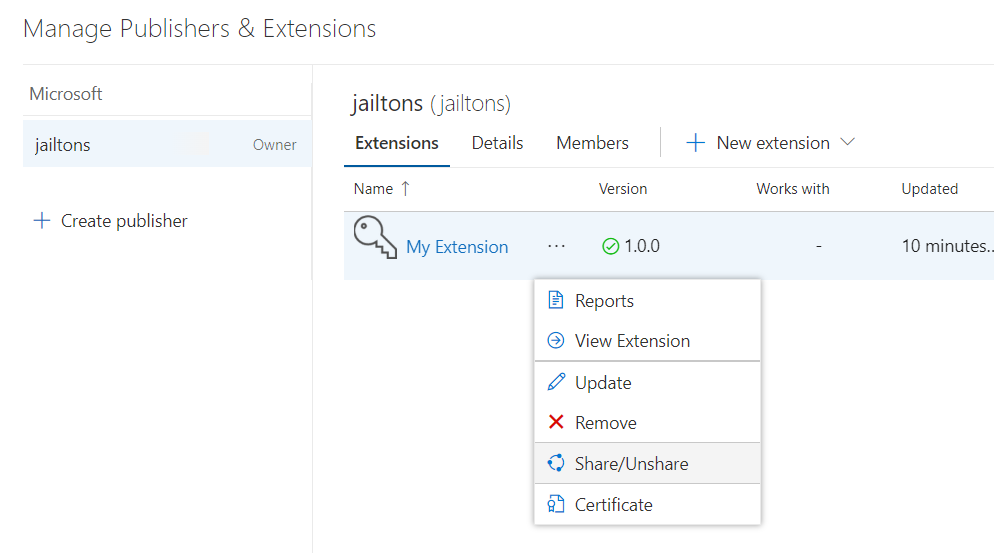Click the Manage Publishers & Extensions title
The image size is (994, 553).
[x=200, y=29]
